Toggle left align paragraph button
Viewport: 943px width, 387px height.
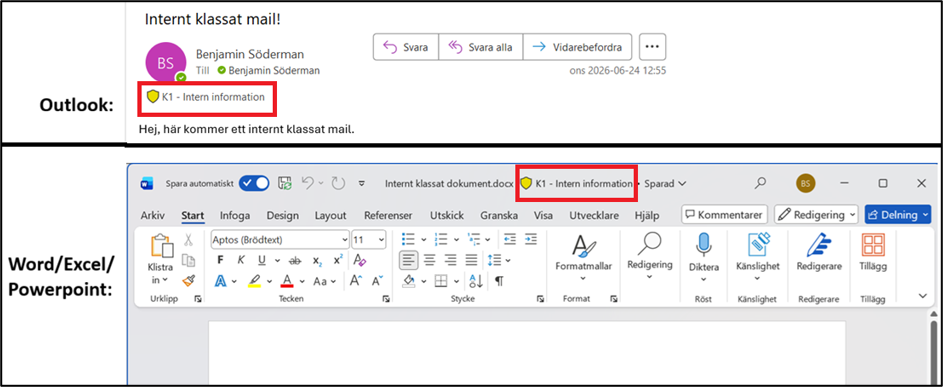coord(409,260)
